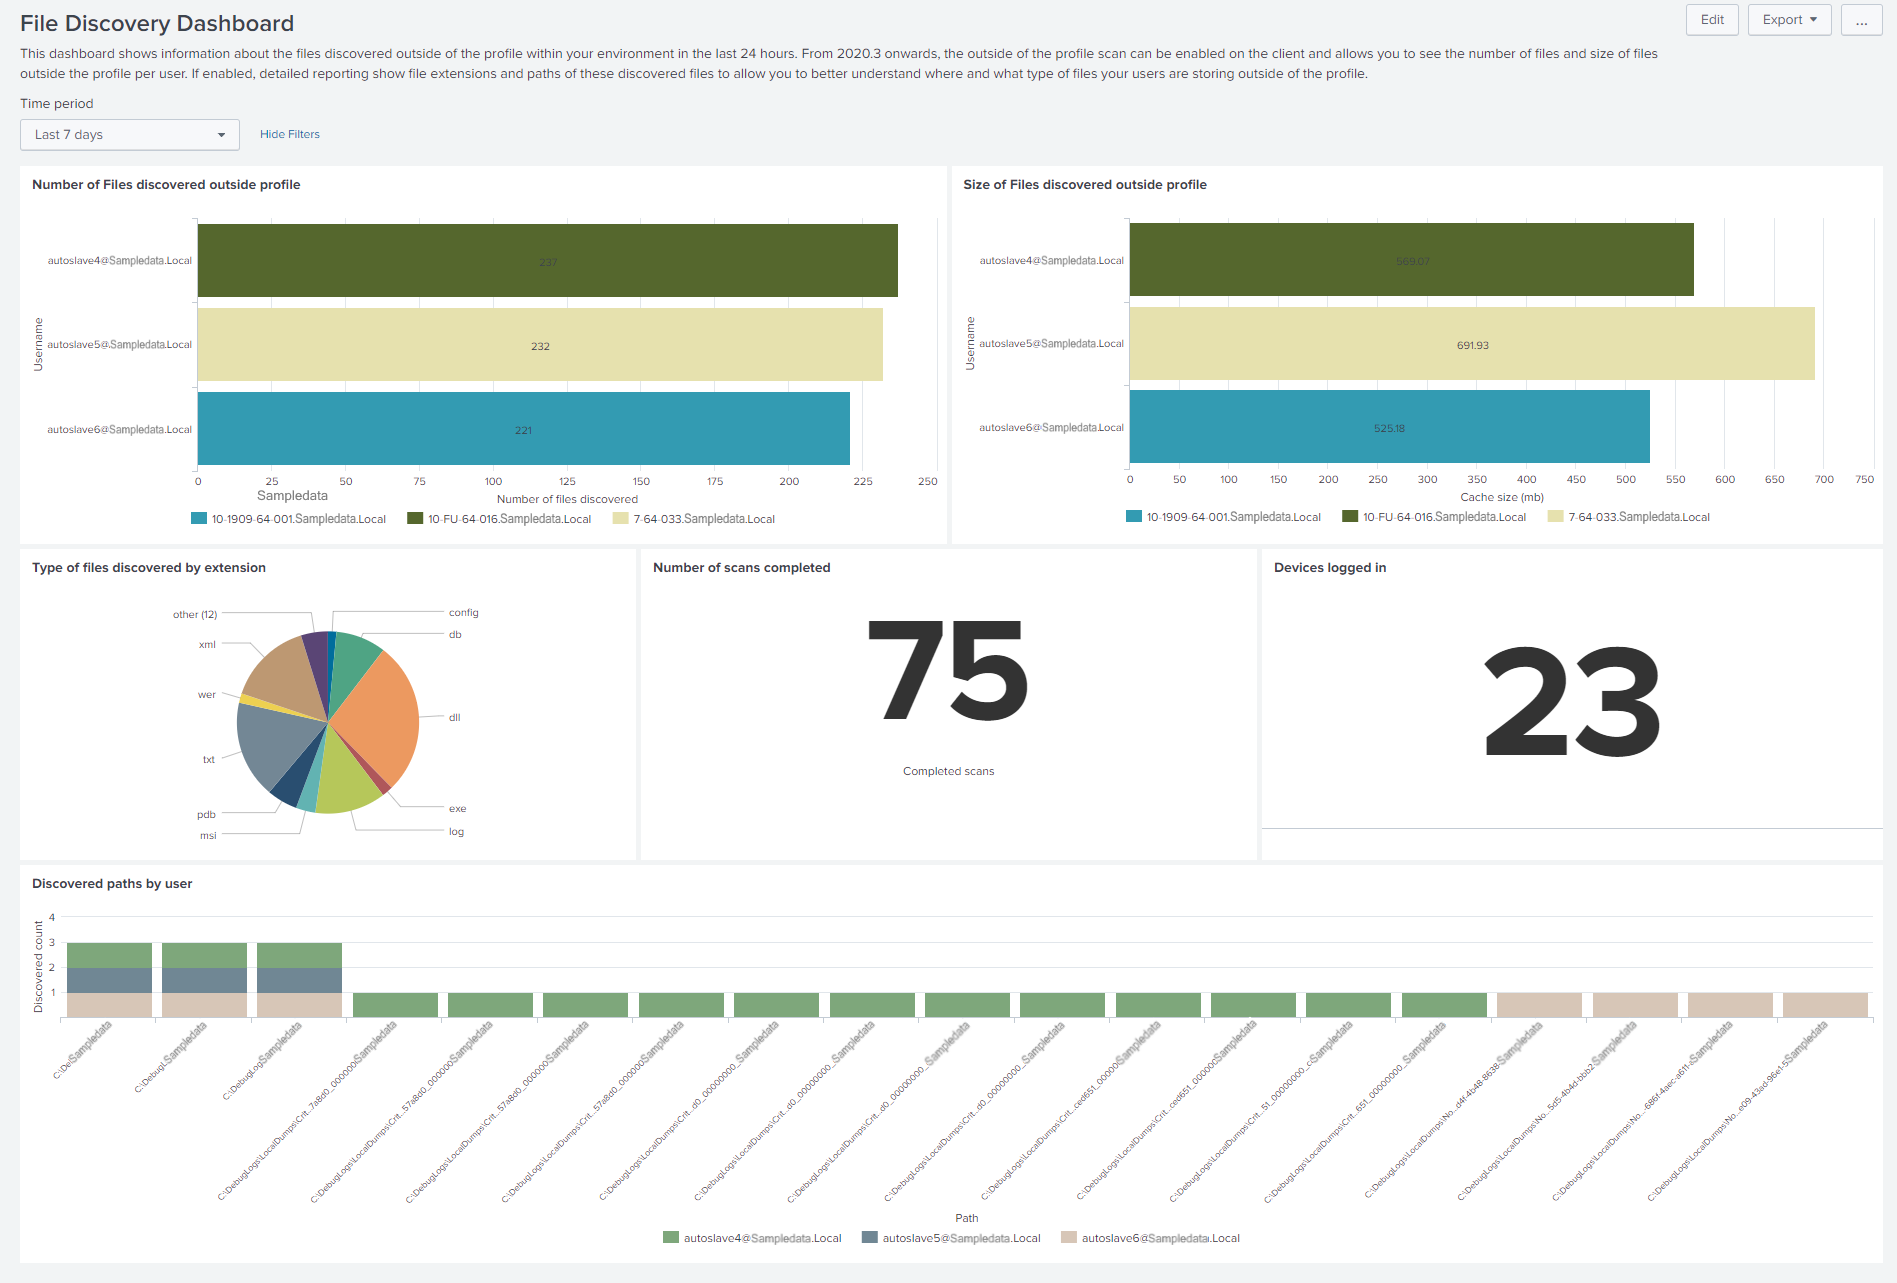This screenshot has height=1283, width=1897.
Task: Click the 'Number of files discovered' axis label
Action: (x=567, y=500)
